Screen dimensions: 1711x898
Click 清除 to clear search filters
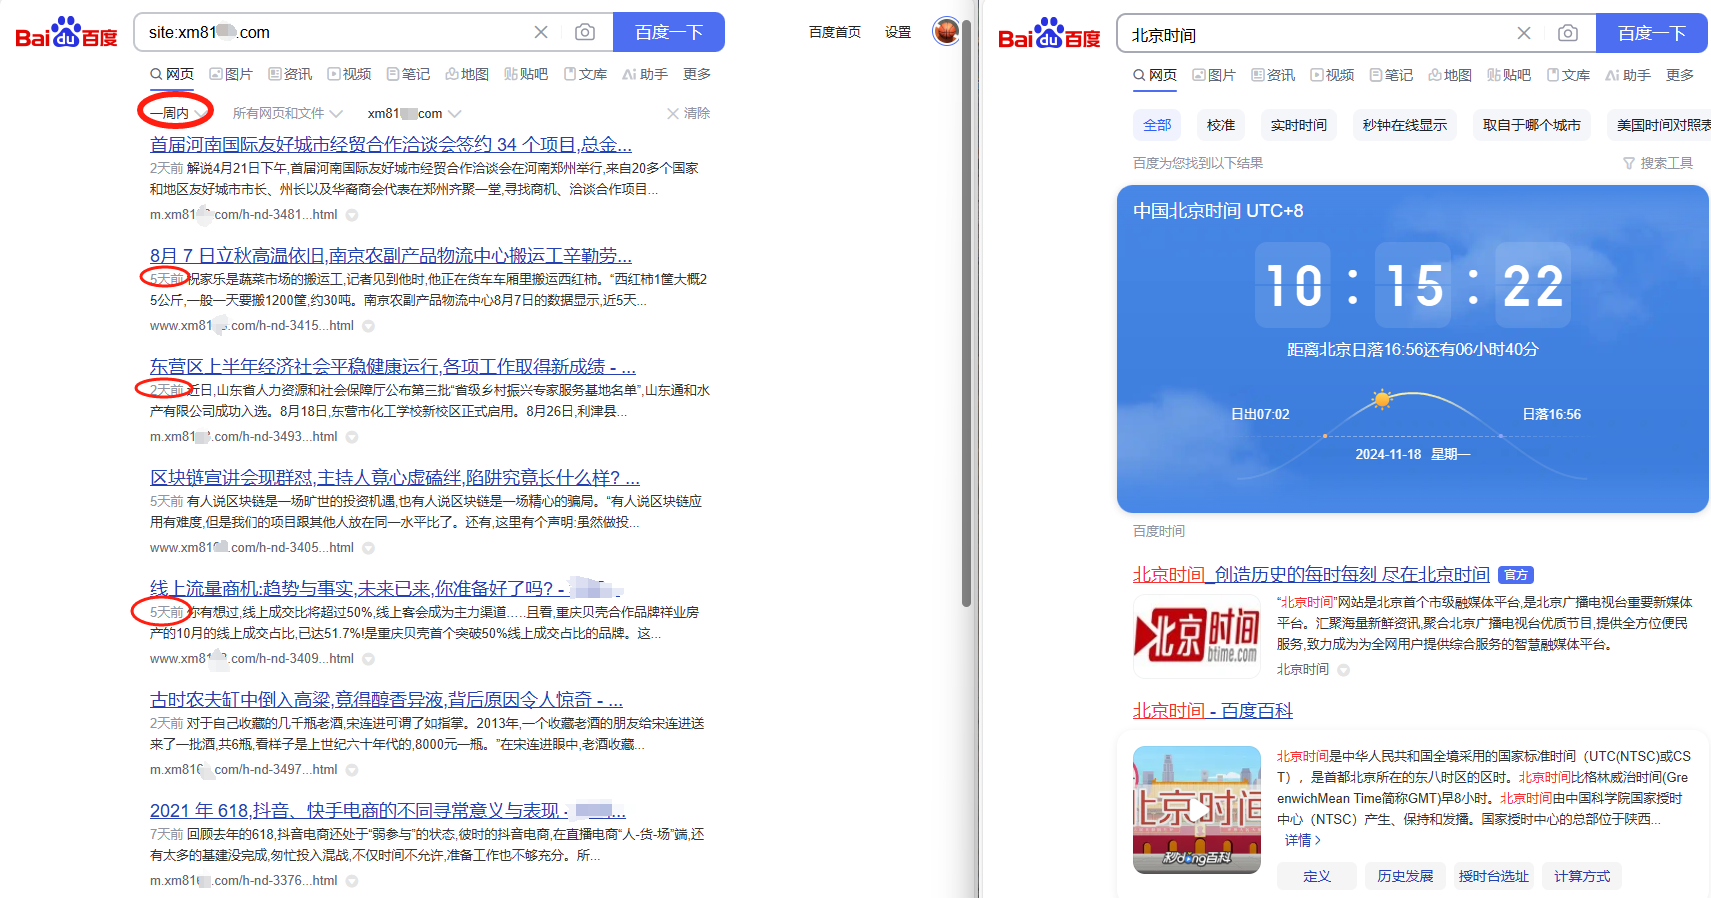click(689, 113)
